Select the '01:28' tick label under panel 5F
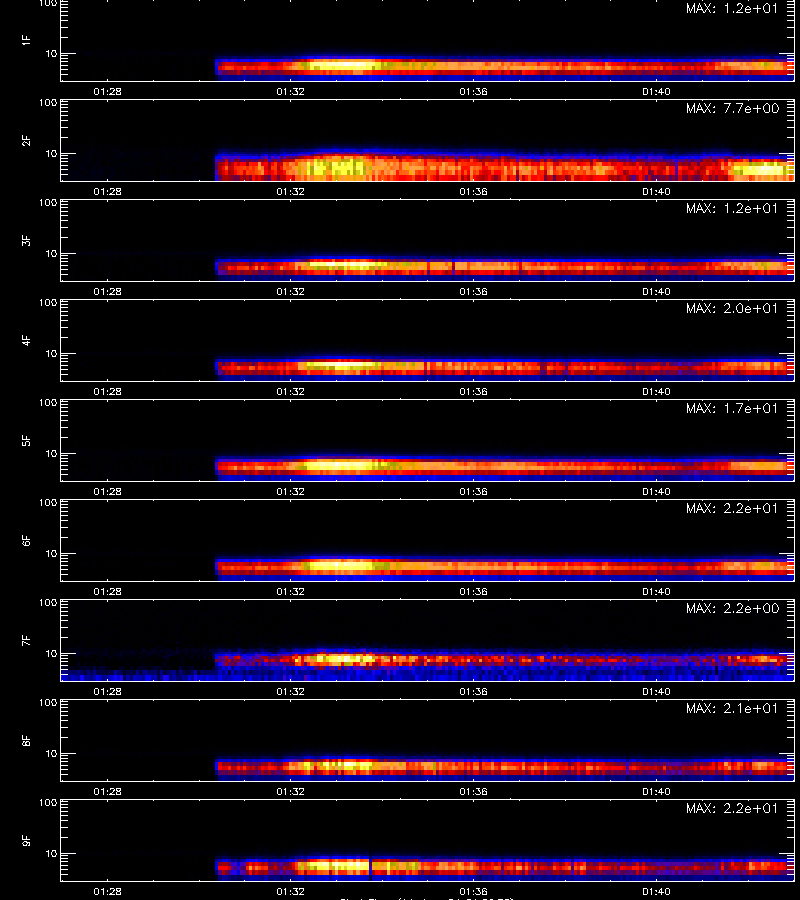Screen dimensions: 800x900 (107, 491)
